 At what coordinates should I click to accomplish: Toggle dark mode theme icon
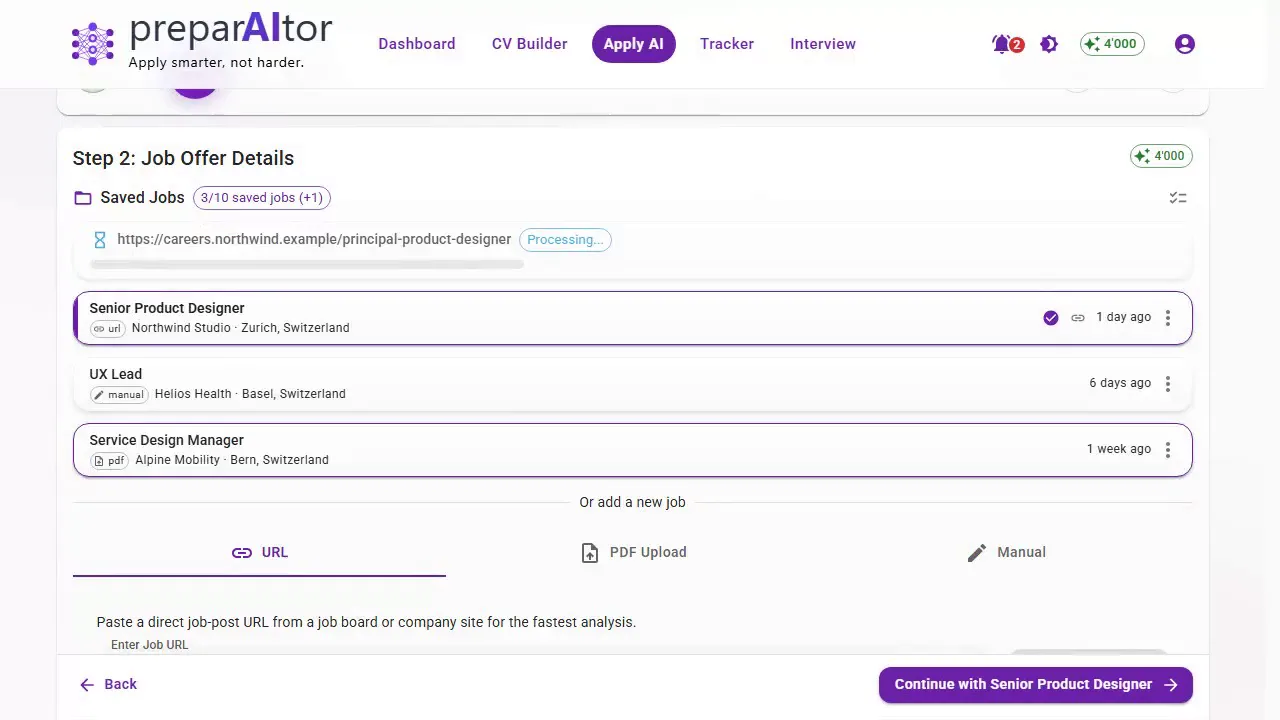[1049, 44]
